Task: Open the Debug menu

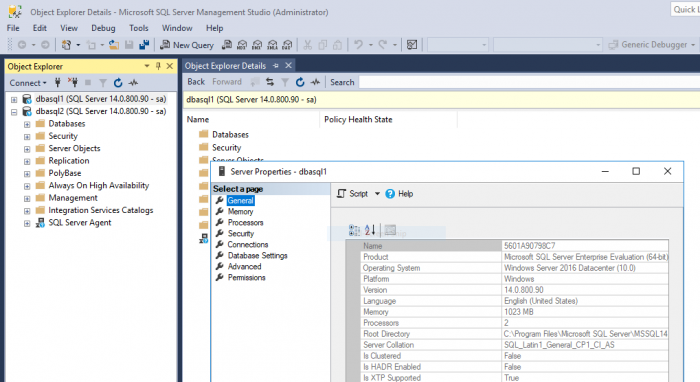Action: pos(103,28)
